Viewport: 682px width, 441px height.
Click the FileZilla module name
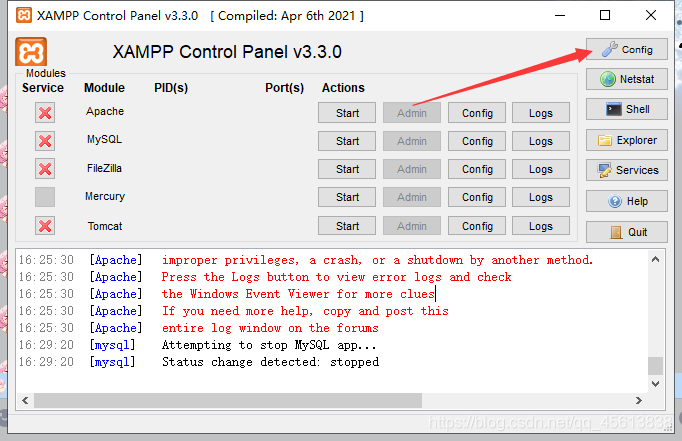point(104,168)
